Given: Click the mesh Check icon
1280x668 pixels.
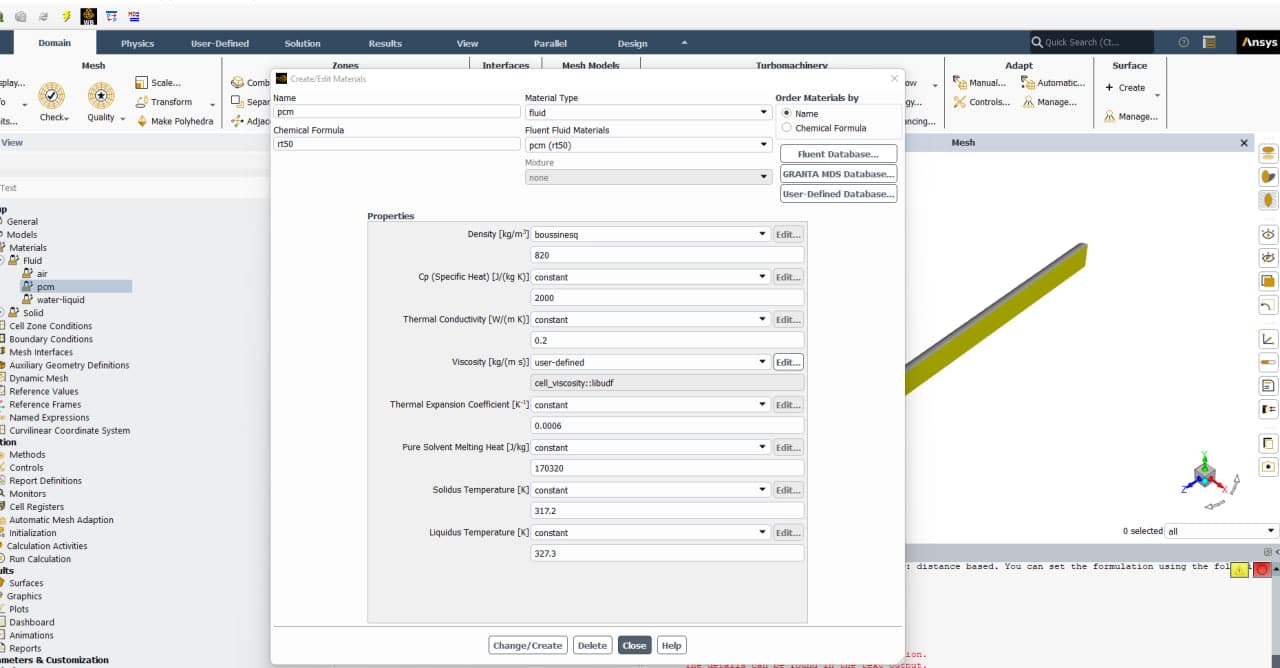Looking at the screenshot, I should pos(52,96).
